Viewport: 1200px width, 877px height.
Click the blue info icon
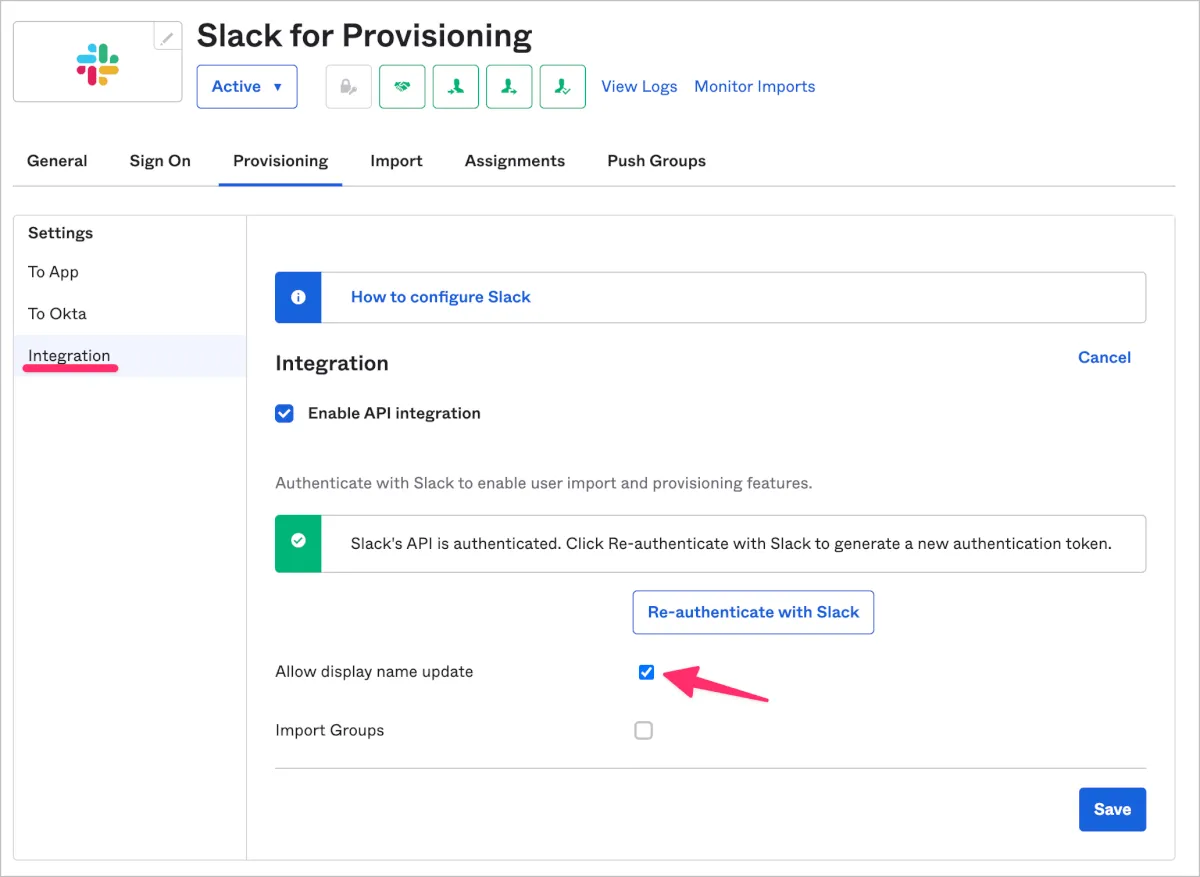(x=298, y=298)
